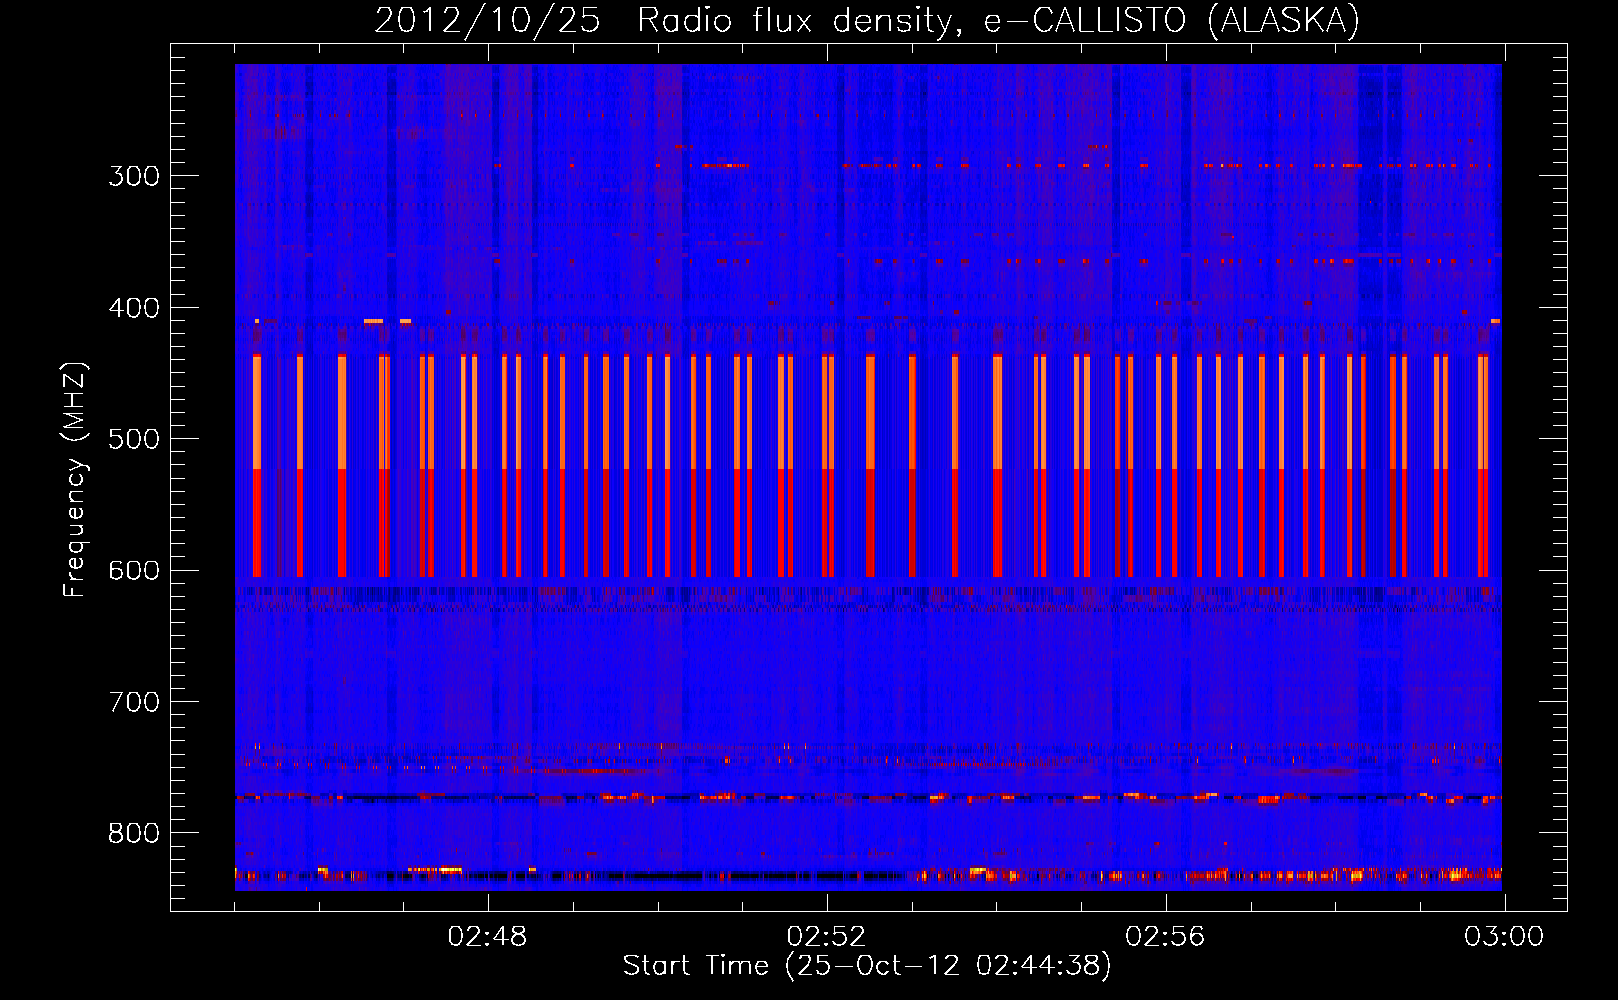Click the 02:52 time tick label

pos(827,937)
